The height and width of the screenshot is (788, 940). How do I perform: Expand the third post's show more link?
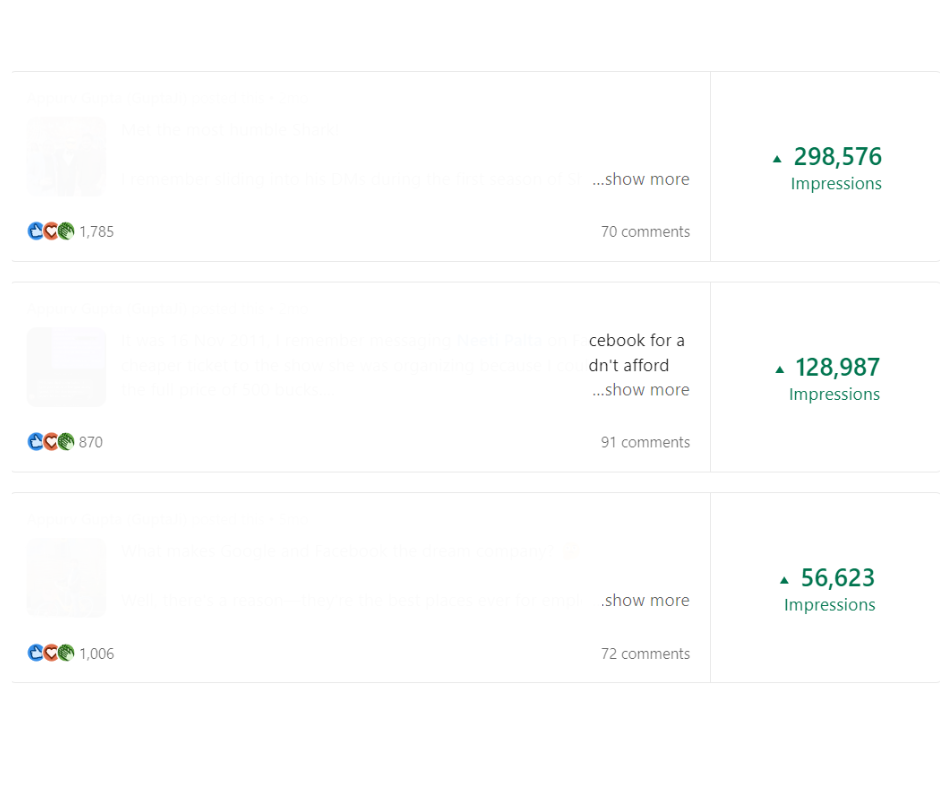click(x=648, y=601)
